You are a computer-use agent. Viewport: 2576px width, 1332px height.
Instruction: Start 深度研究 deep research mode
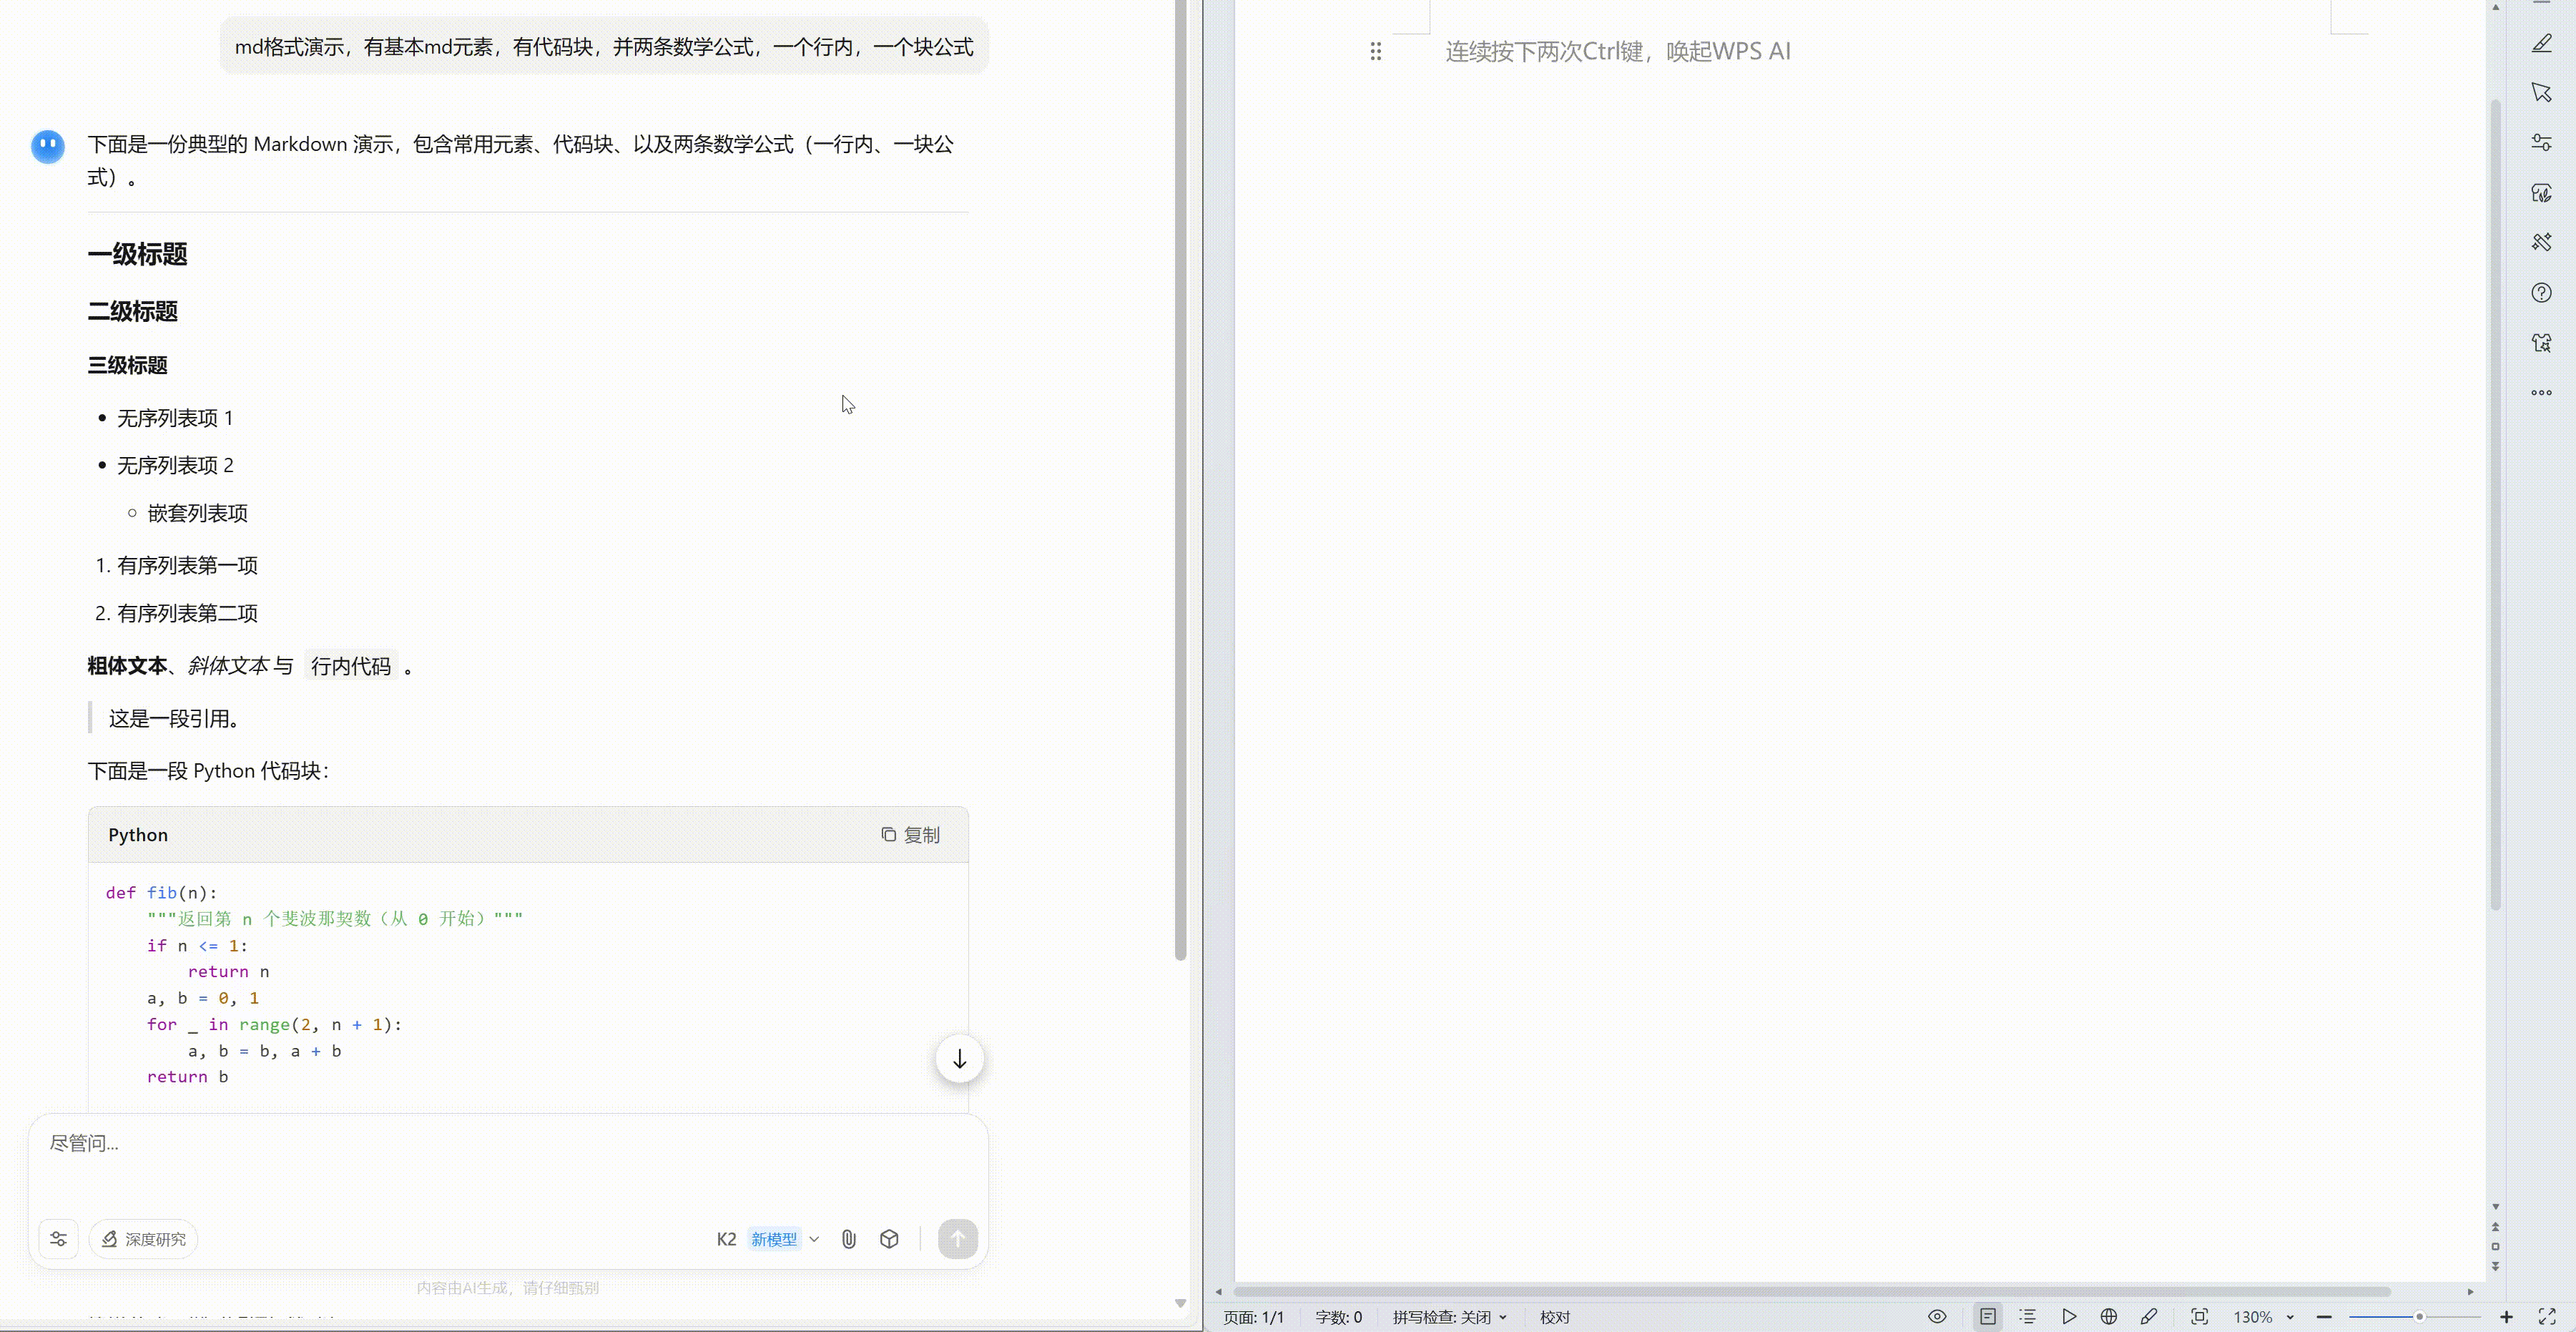coord(143,1239)
